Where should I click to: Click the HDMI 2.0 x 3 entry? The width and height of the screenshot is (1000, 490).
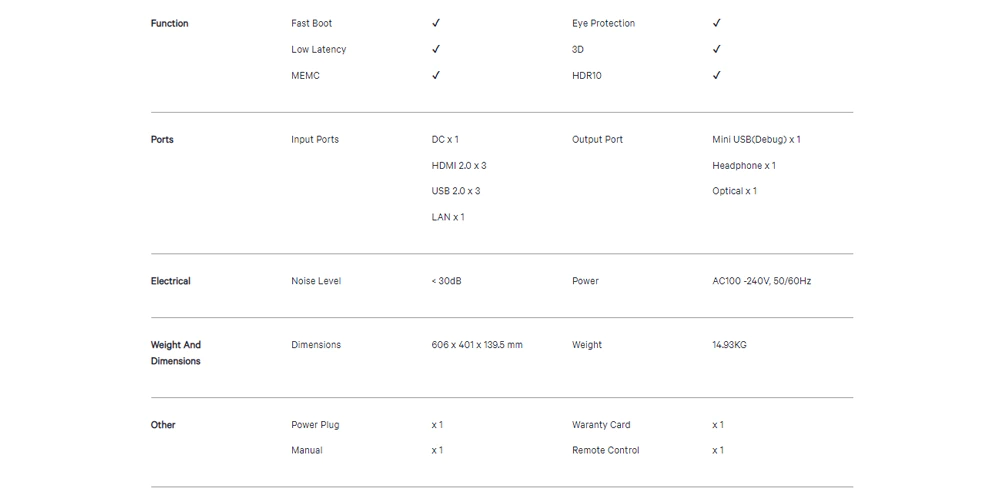tap(459, 165)
